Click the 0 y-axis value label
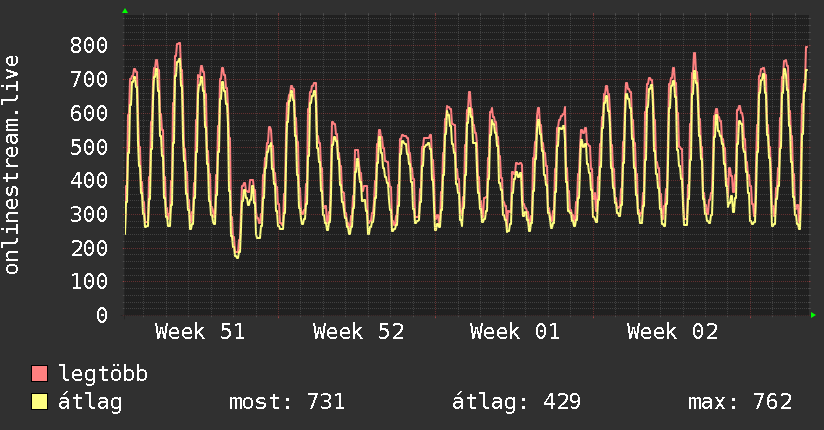 [x=102, y=315]
